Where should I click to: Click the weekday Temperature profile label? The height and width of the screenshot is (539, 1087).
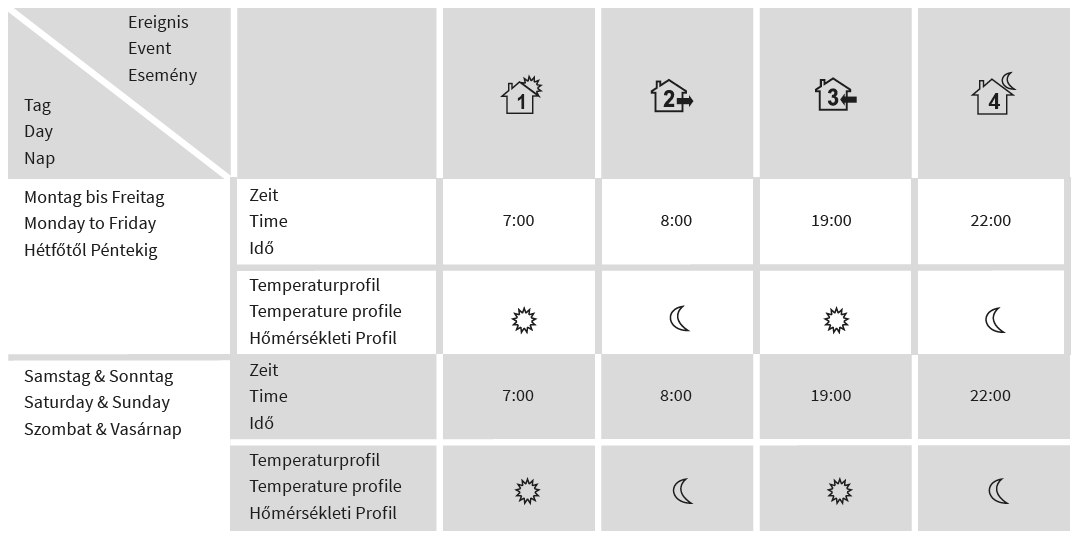tap(325, 312)
